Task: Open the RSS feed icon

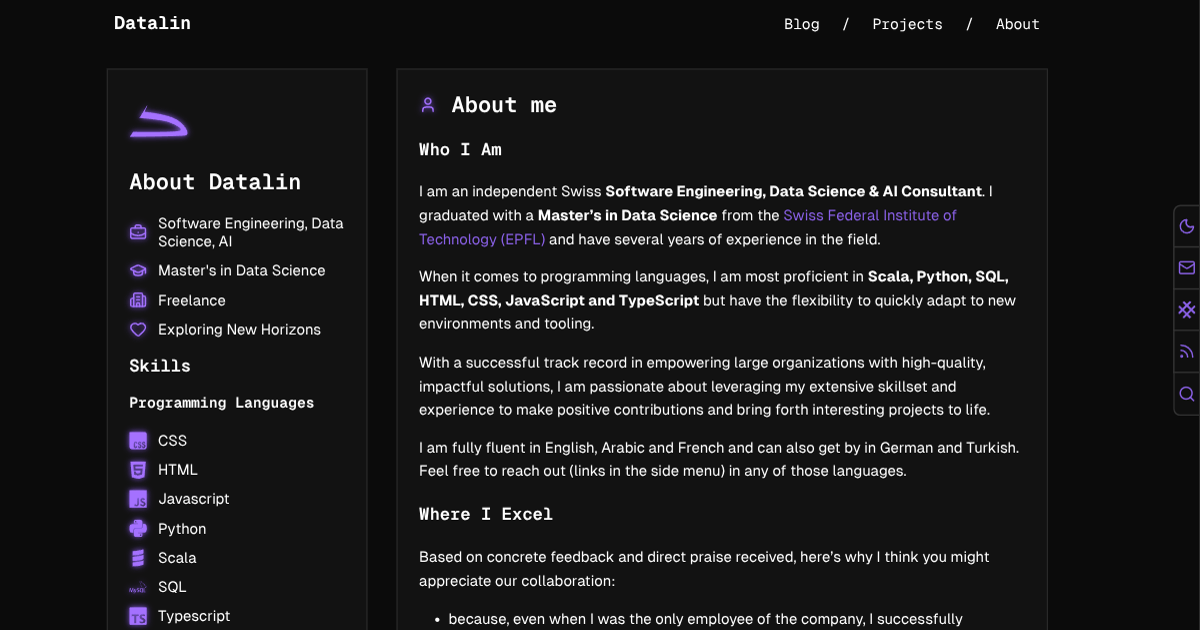Action: (x=1187, y=352)
